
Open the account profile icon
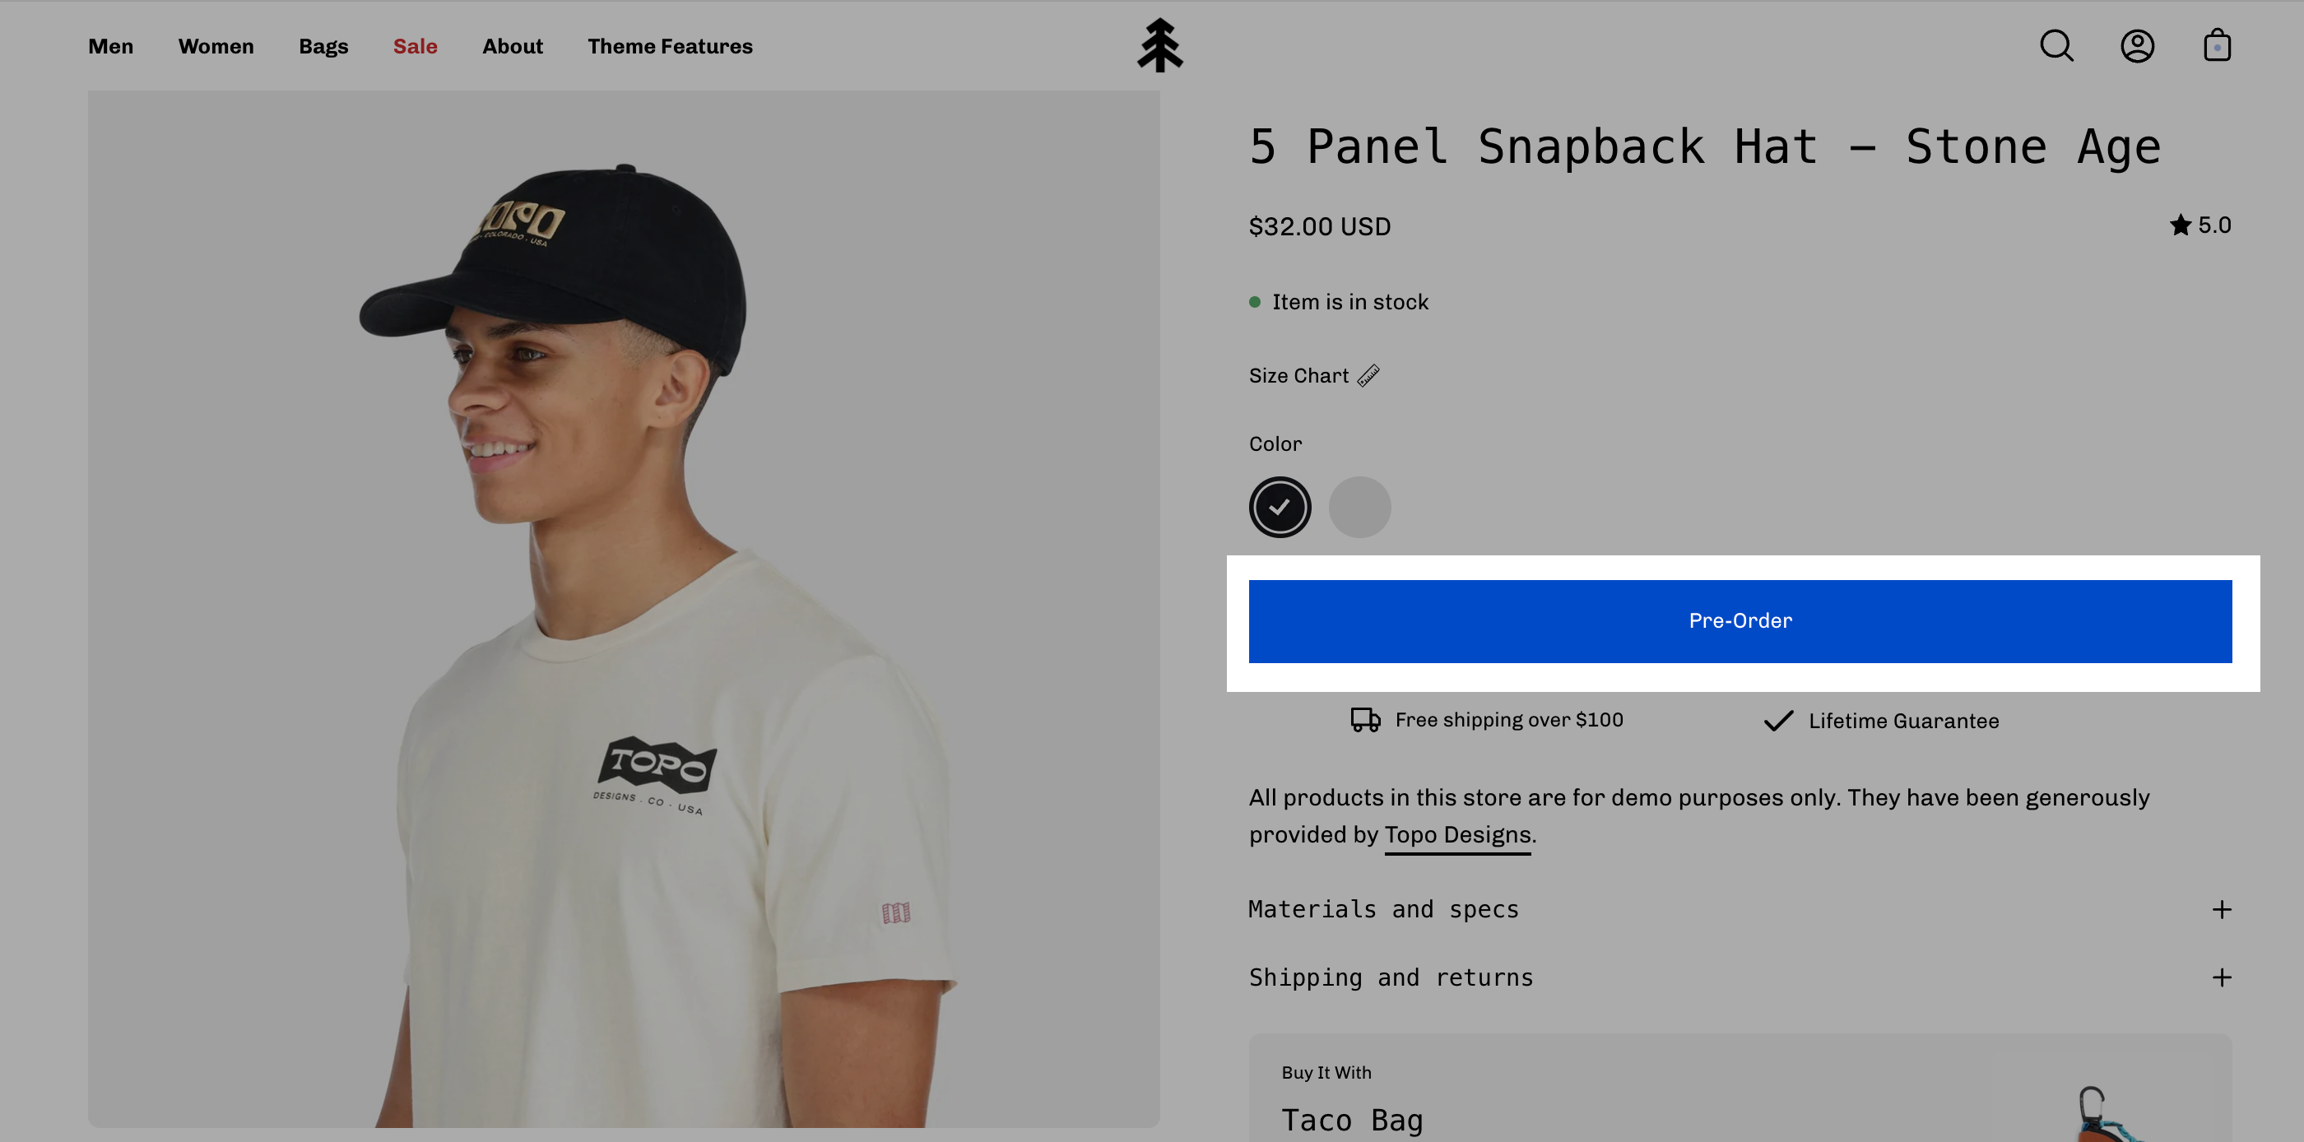2137,46
